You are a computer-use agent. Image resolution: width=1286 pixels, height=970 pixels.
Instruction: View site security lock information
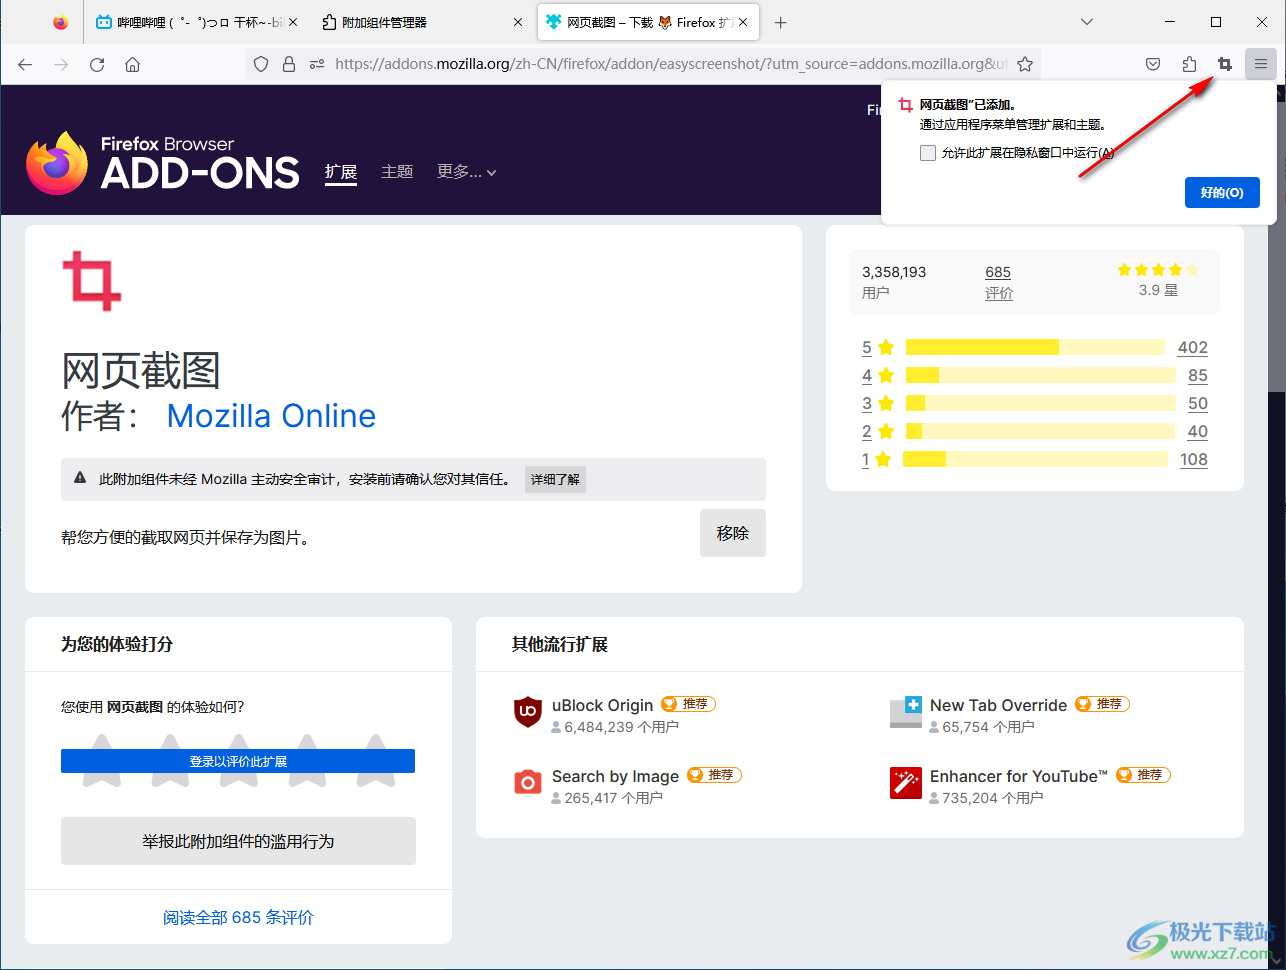289,64
